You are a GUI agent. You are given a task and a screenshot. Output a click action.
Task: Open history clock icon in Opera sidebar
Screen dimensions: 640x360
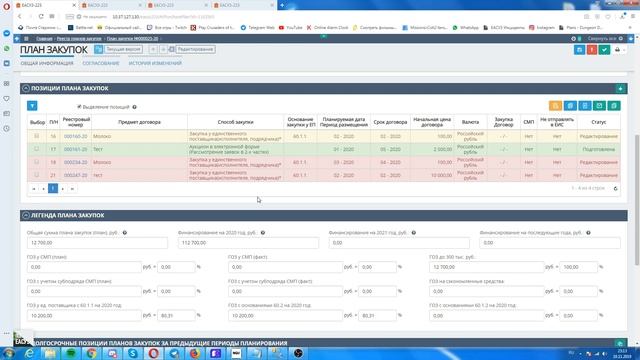[7, 129]
